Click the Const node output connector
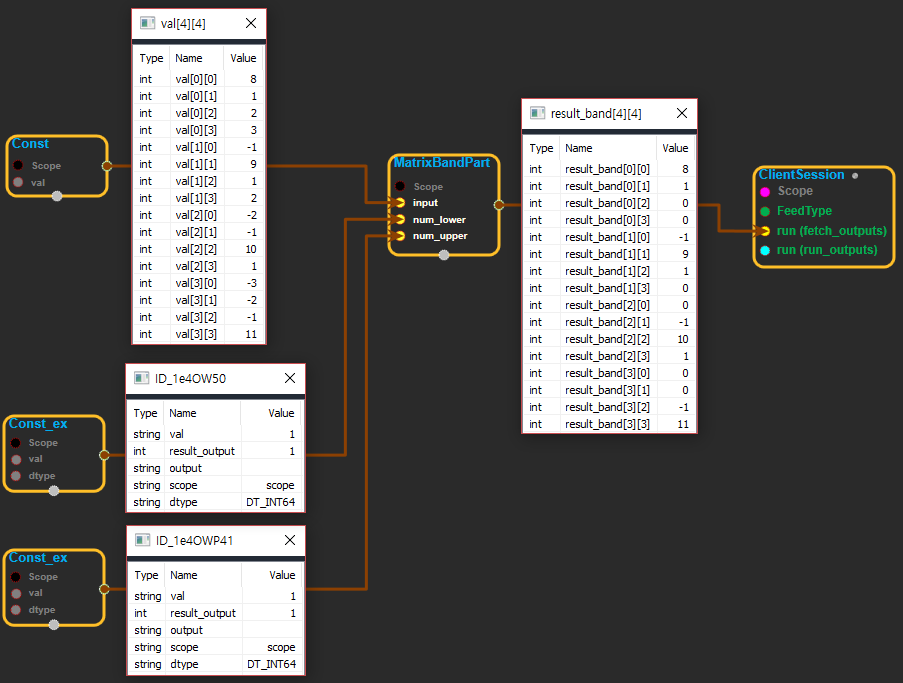 coord(107,166)
